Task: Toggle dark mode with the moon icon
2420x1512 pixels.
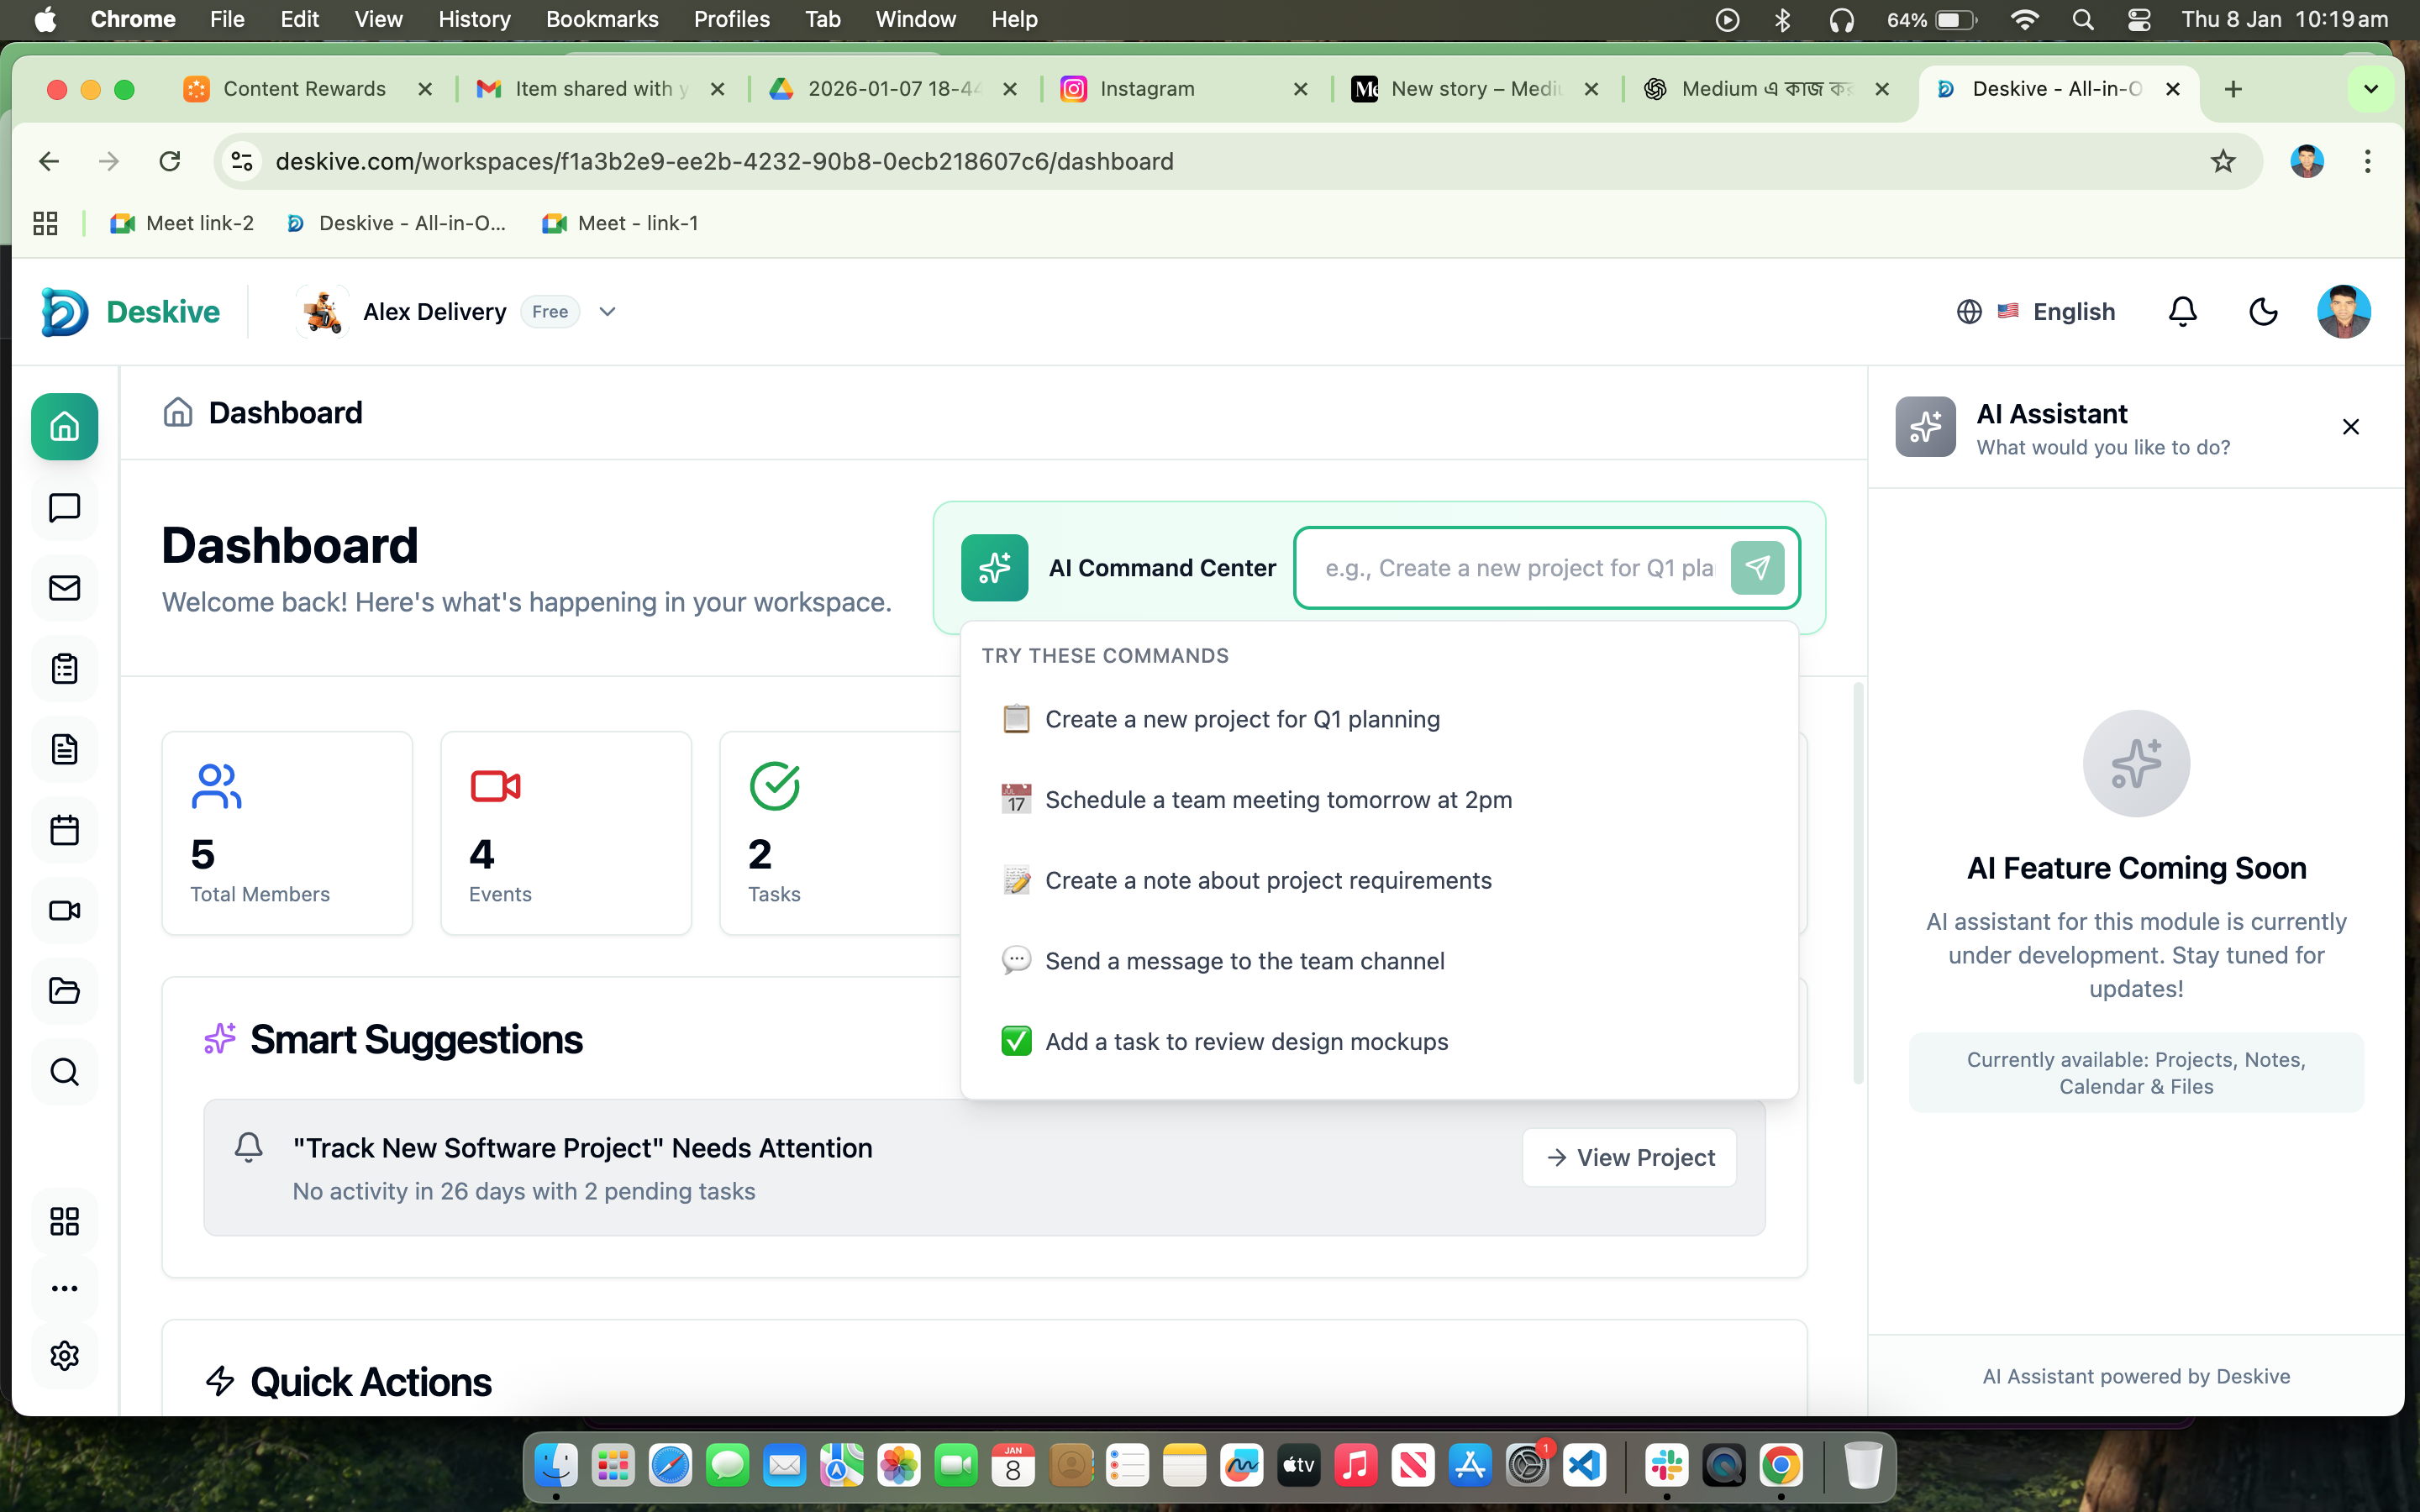Action: pyautogui.click(x=2263, y=311)
